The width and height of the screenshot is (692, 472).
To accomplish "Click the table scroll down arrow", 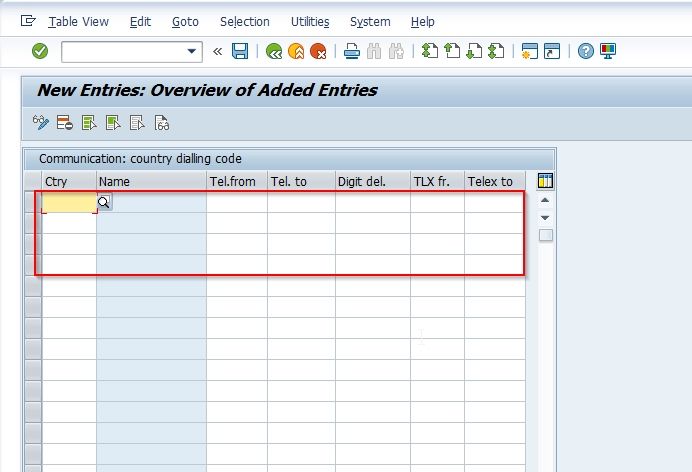I will tap(545, 218).
